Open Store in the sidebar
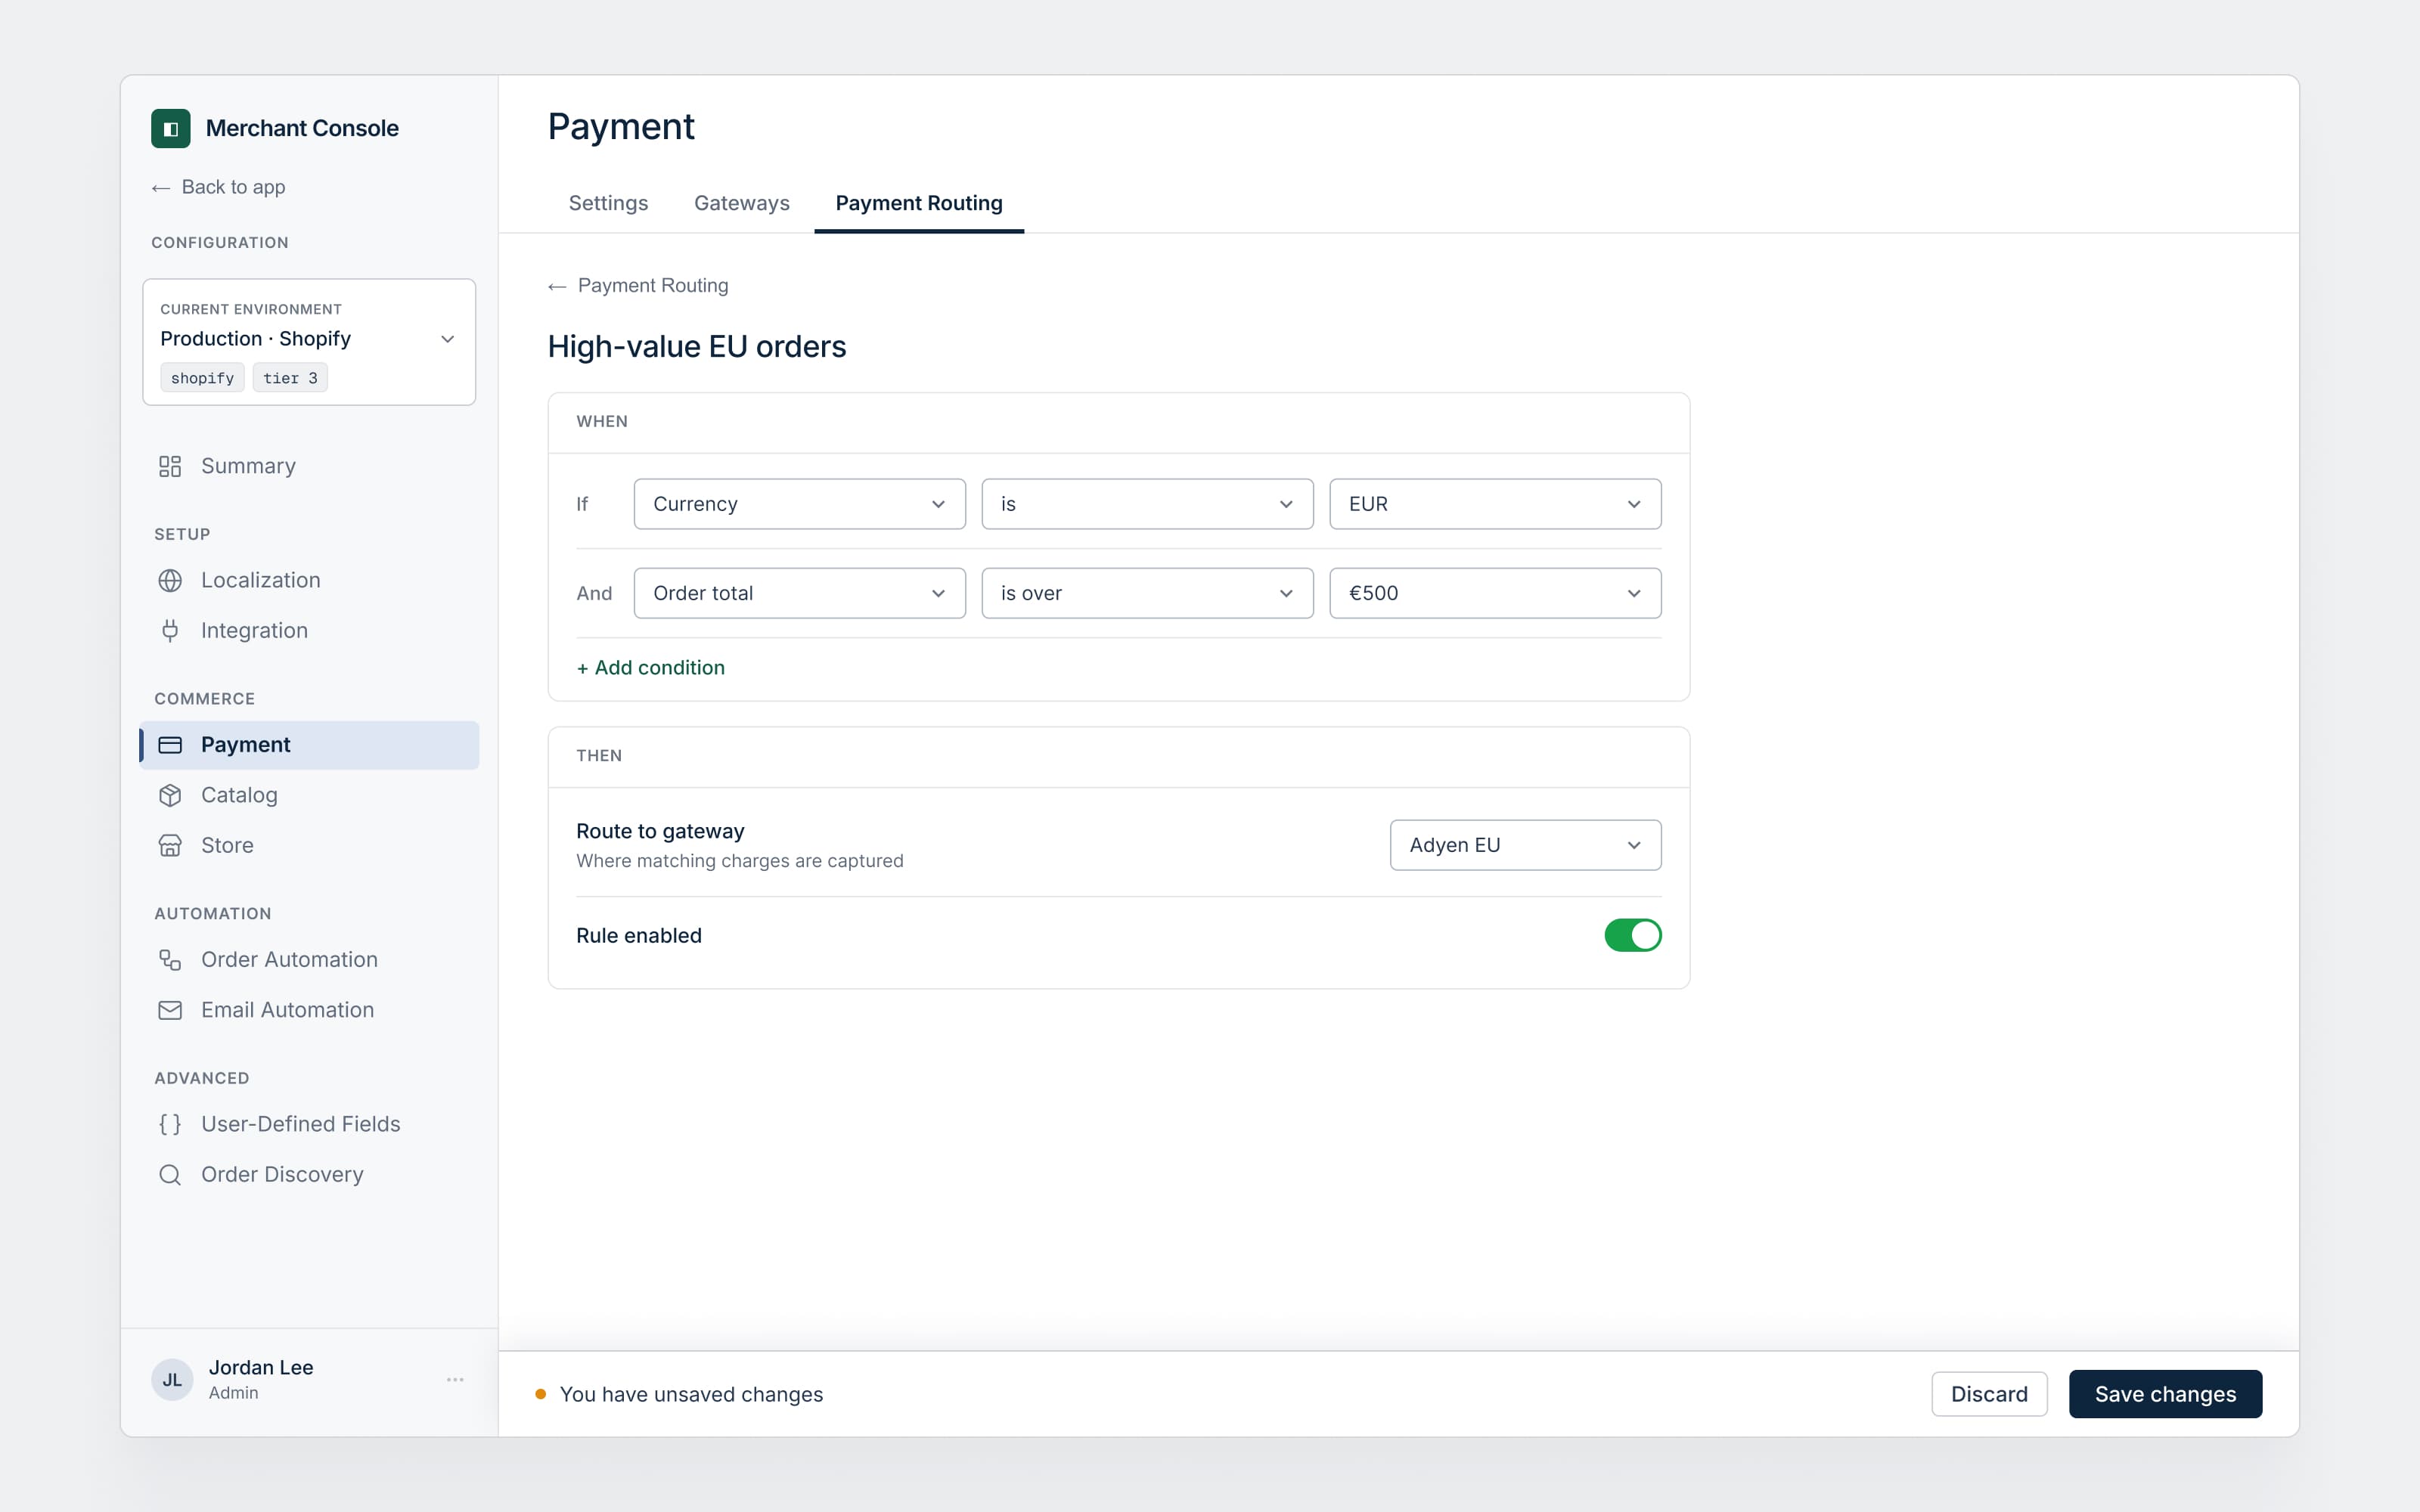Screen dimensions: 2420x1512 click(309, 845)
